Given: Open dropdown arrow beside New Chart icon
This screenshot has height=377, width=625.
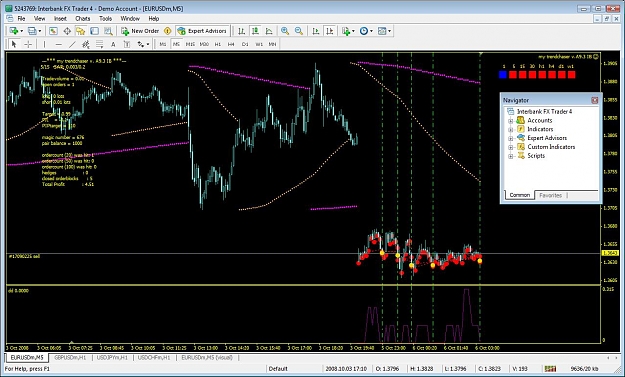Looking at the screenshot, I should tap(22, 31).
